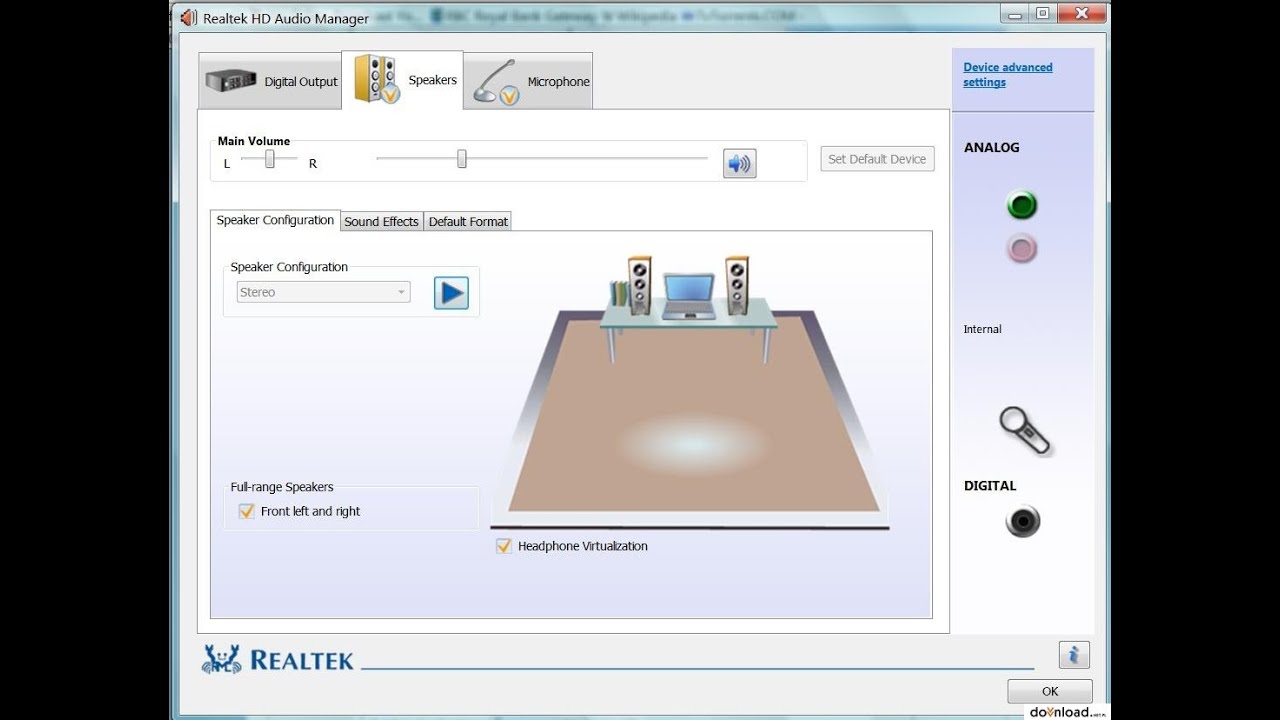
Task: Click the OK button
Action: click(1050, 691)
